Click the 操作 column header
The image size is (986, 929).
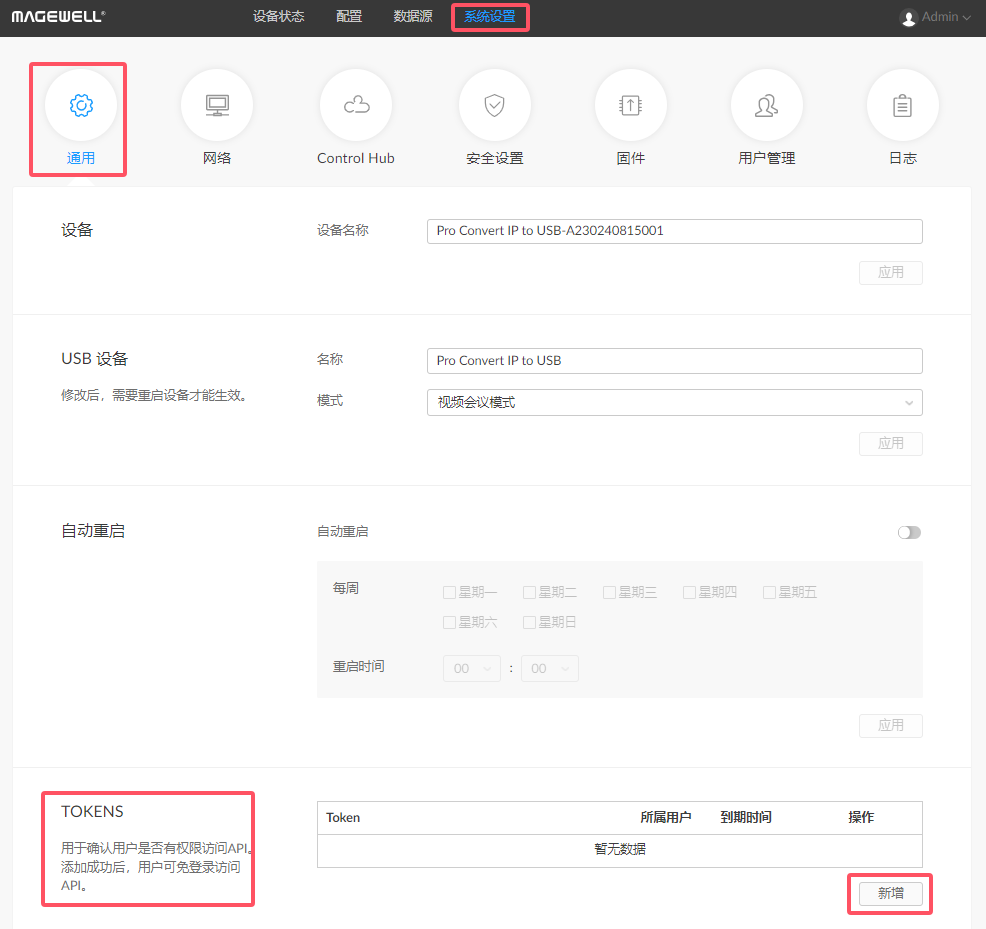(861, 817)
